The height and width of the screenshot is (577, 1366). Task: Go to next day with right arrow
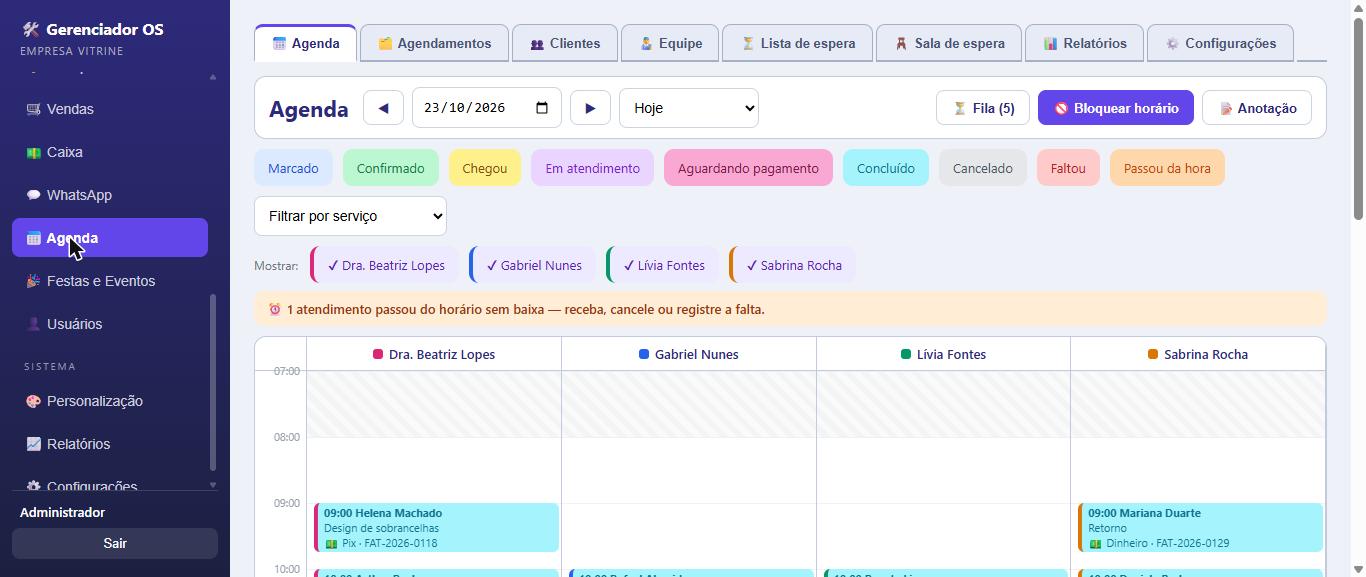pyautogui.click(x=590, y=108)
